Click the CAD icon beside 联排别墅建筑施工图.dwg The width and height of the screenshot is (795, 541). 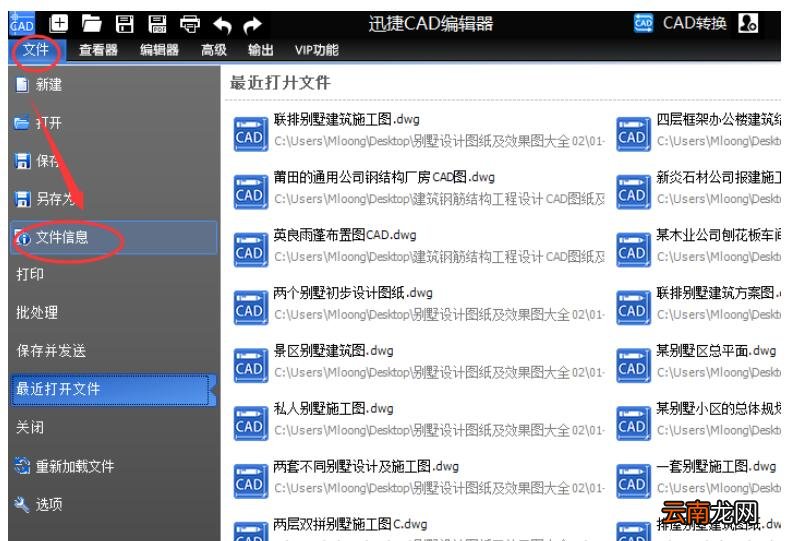pyautogui.click(x=250, y=134)
